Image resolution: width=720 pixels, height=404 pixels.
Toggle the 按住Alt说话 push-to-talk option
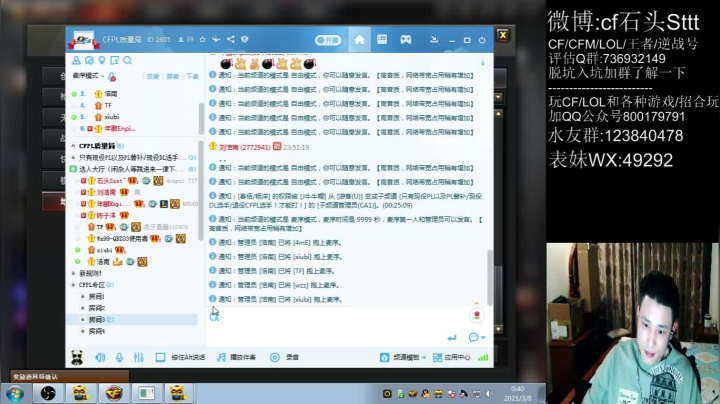tap(180, 357)
